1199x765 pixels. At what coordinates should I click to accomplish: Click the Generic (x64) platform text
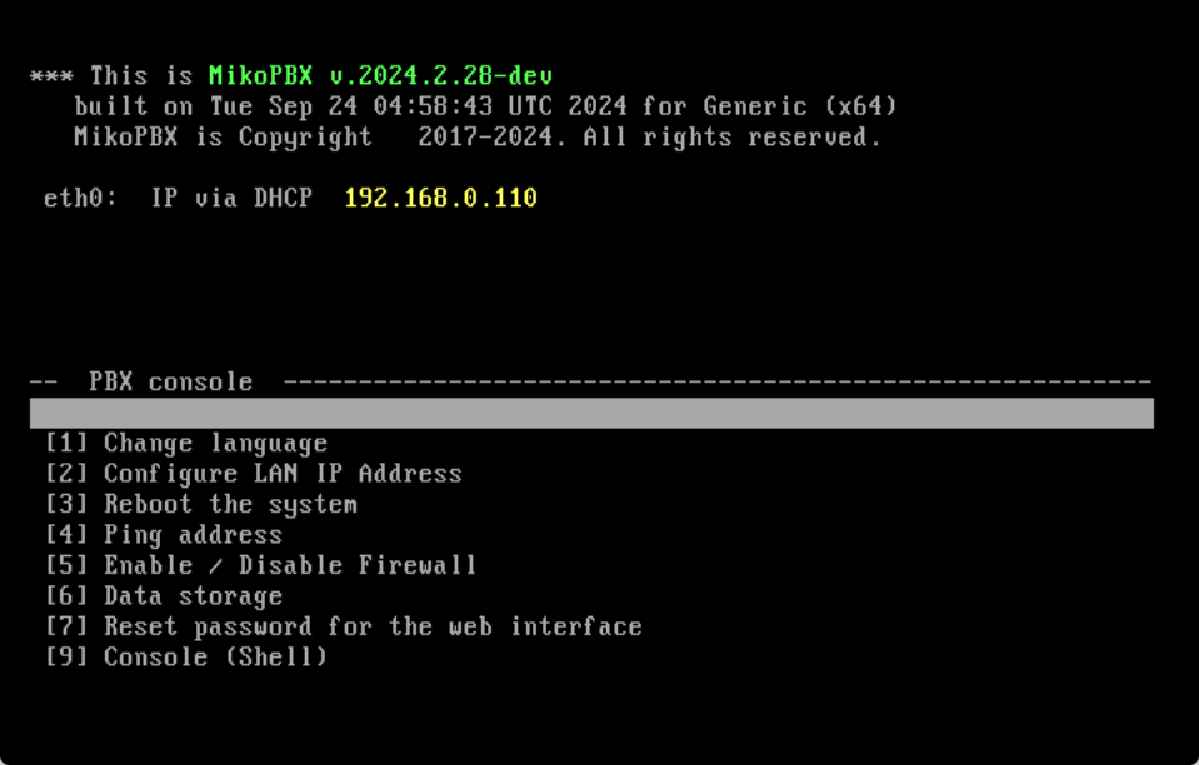pos(800,106)
